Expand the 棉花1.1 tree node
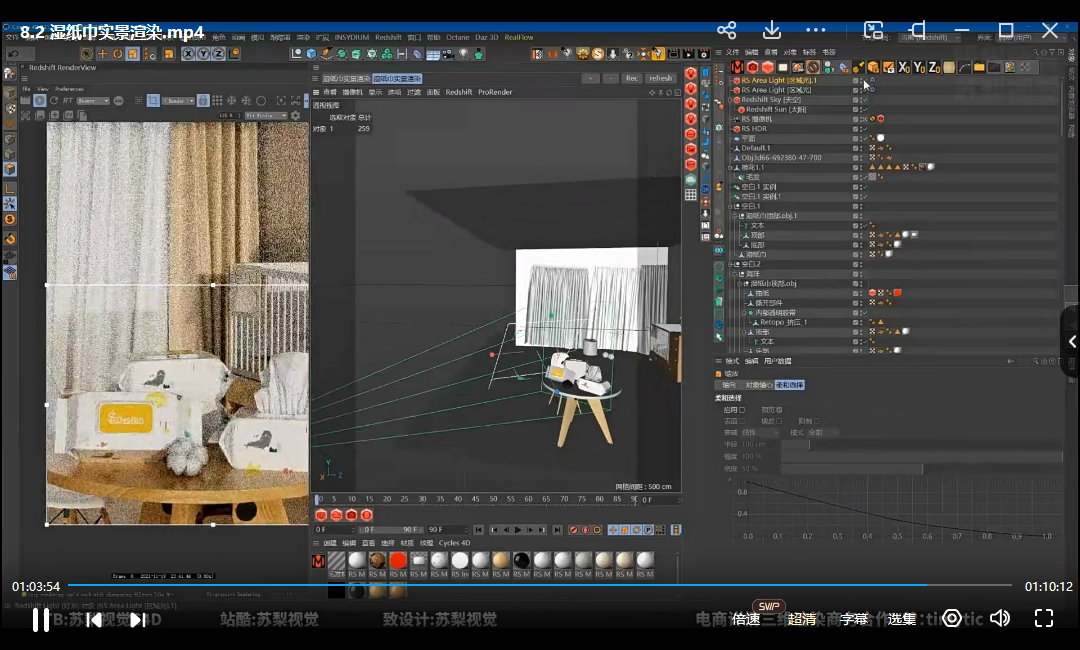Screen dimensions: 1080x650 coord(730,167)
